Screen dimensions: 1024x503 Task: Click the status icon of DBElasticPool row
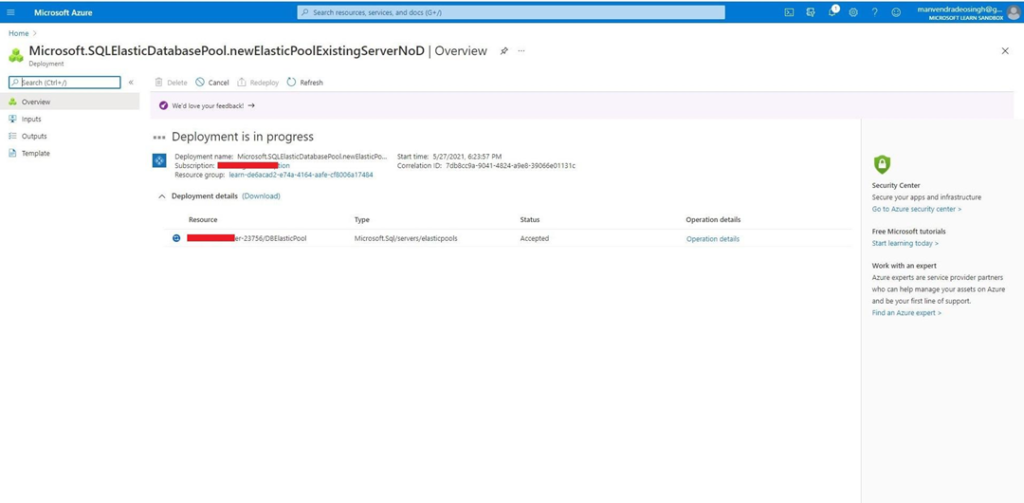176,238
